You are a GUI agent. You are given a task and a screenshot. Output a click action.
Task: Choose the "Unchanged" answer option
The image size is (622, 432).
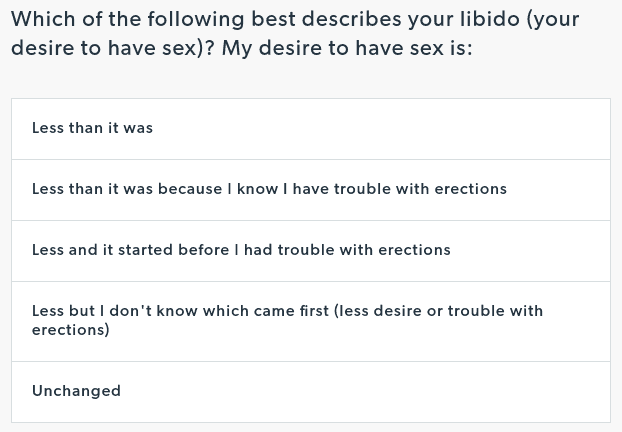[310, 392]
